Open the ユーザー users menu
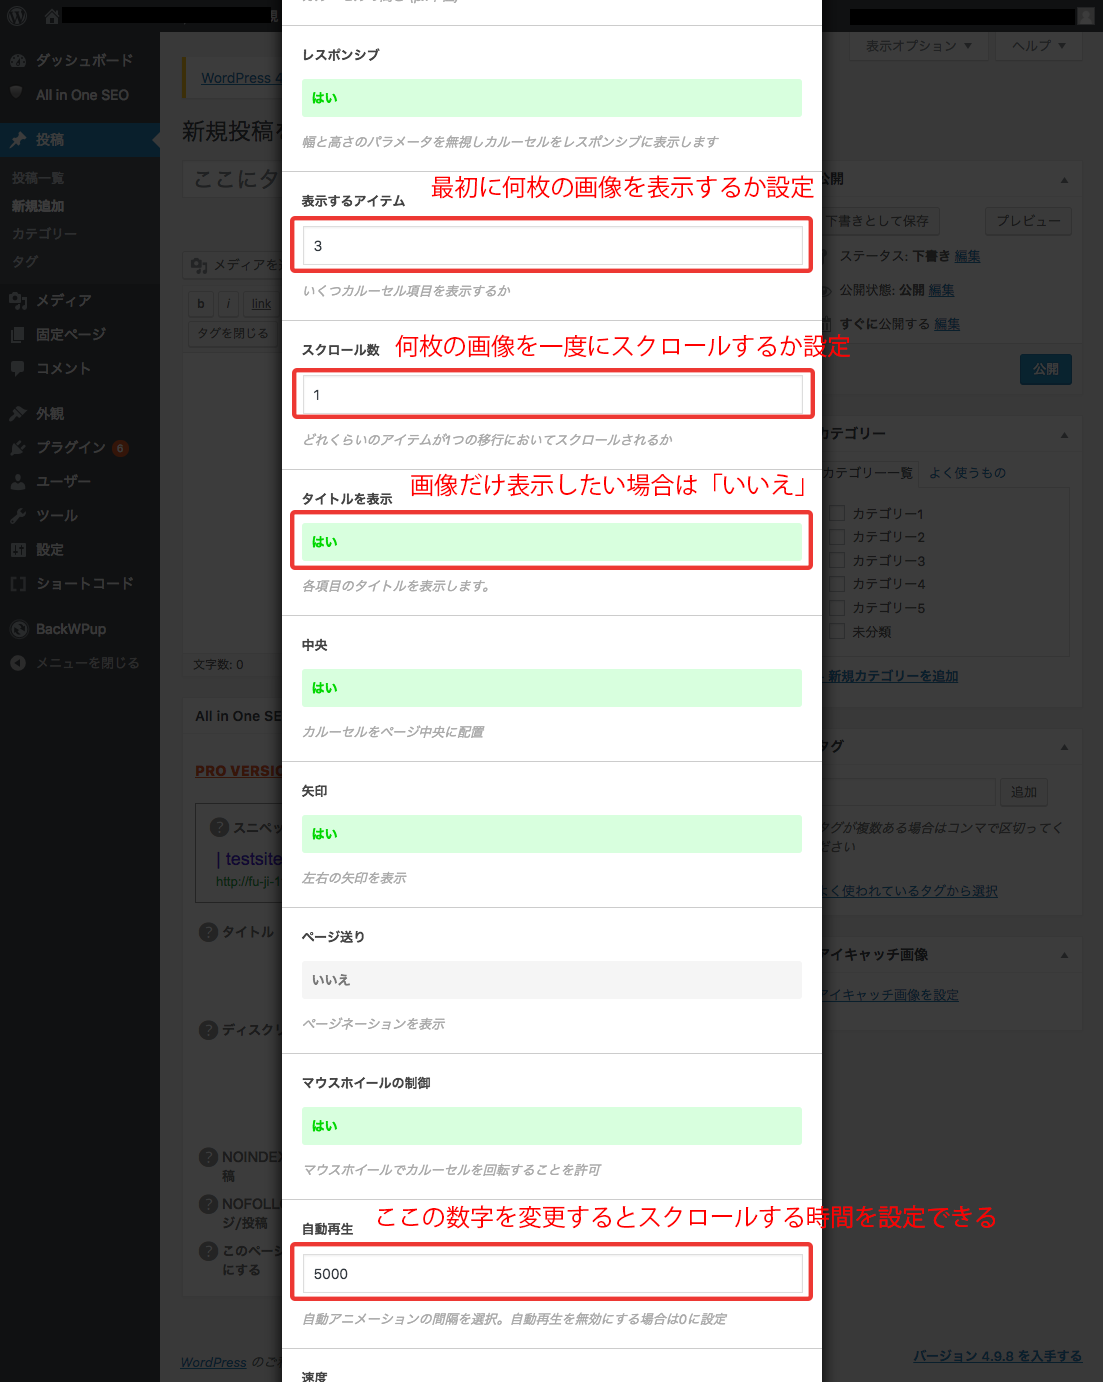The image size is (1103, 1382). [x=63, y=481]
